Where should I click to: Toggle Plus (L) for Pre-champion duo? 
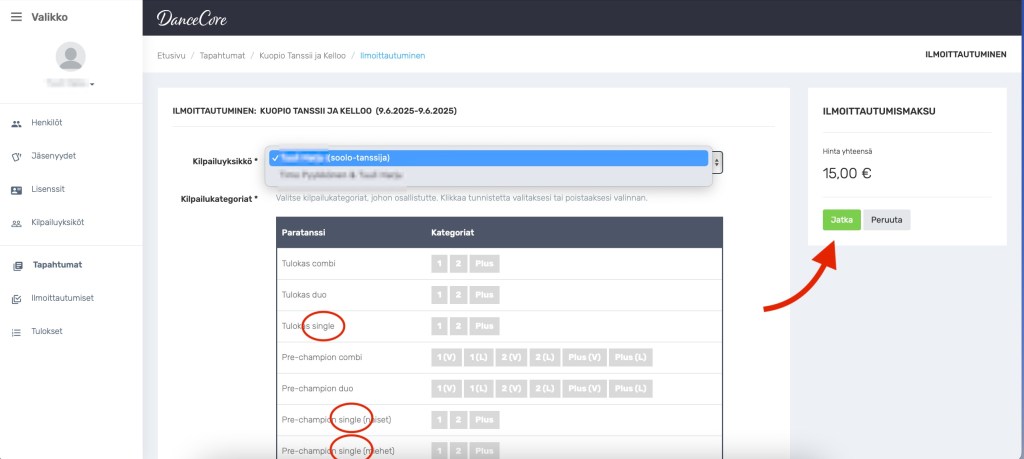pyautogui.click(x=629, y=389)
